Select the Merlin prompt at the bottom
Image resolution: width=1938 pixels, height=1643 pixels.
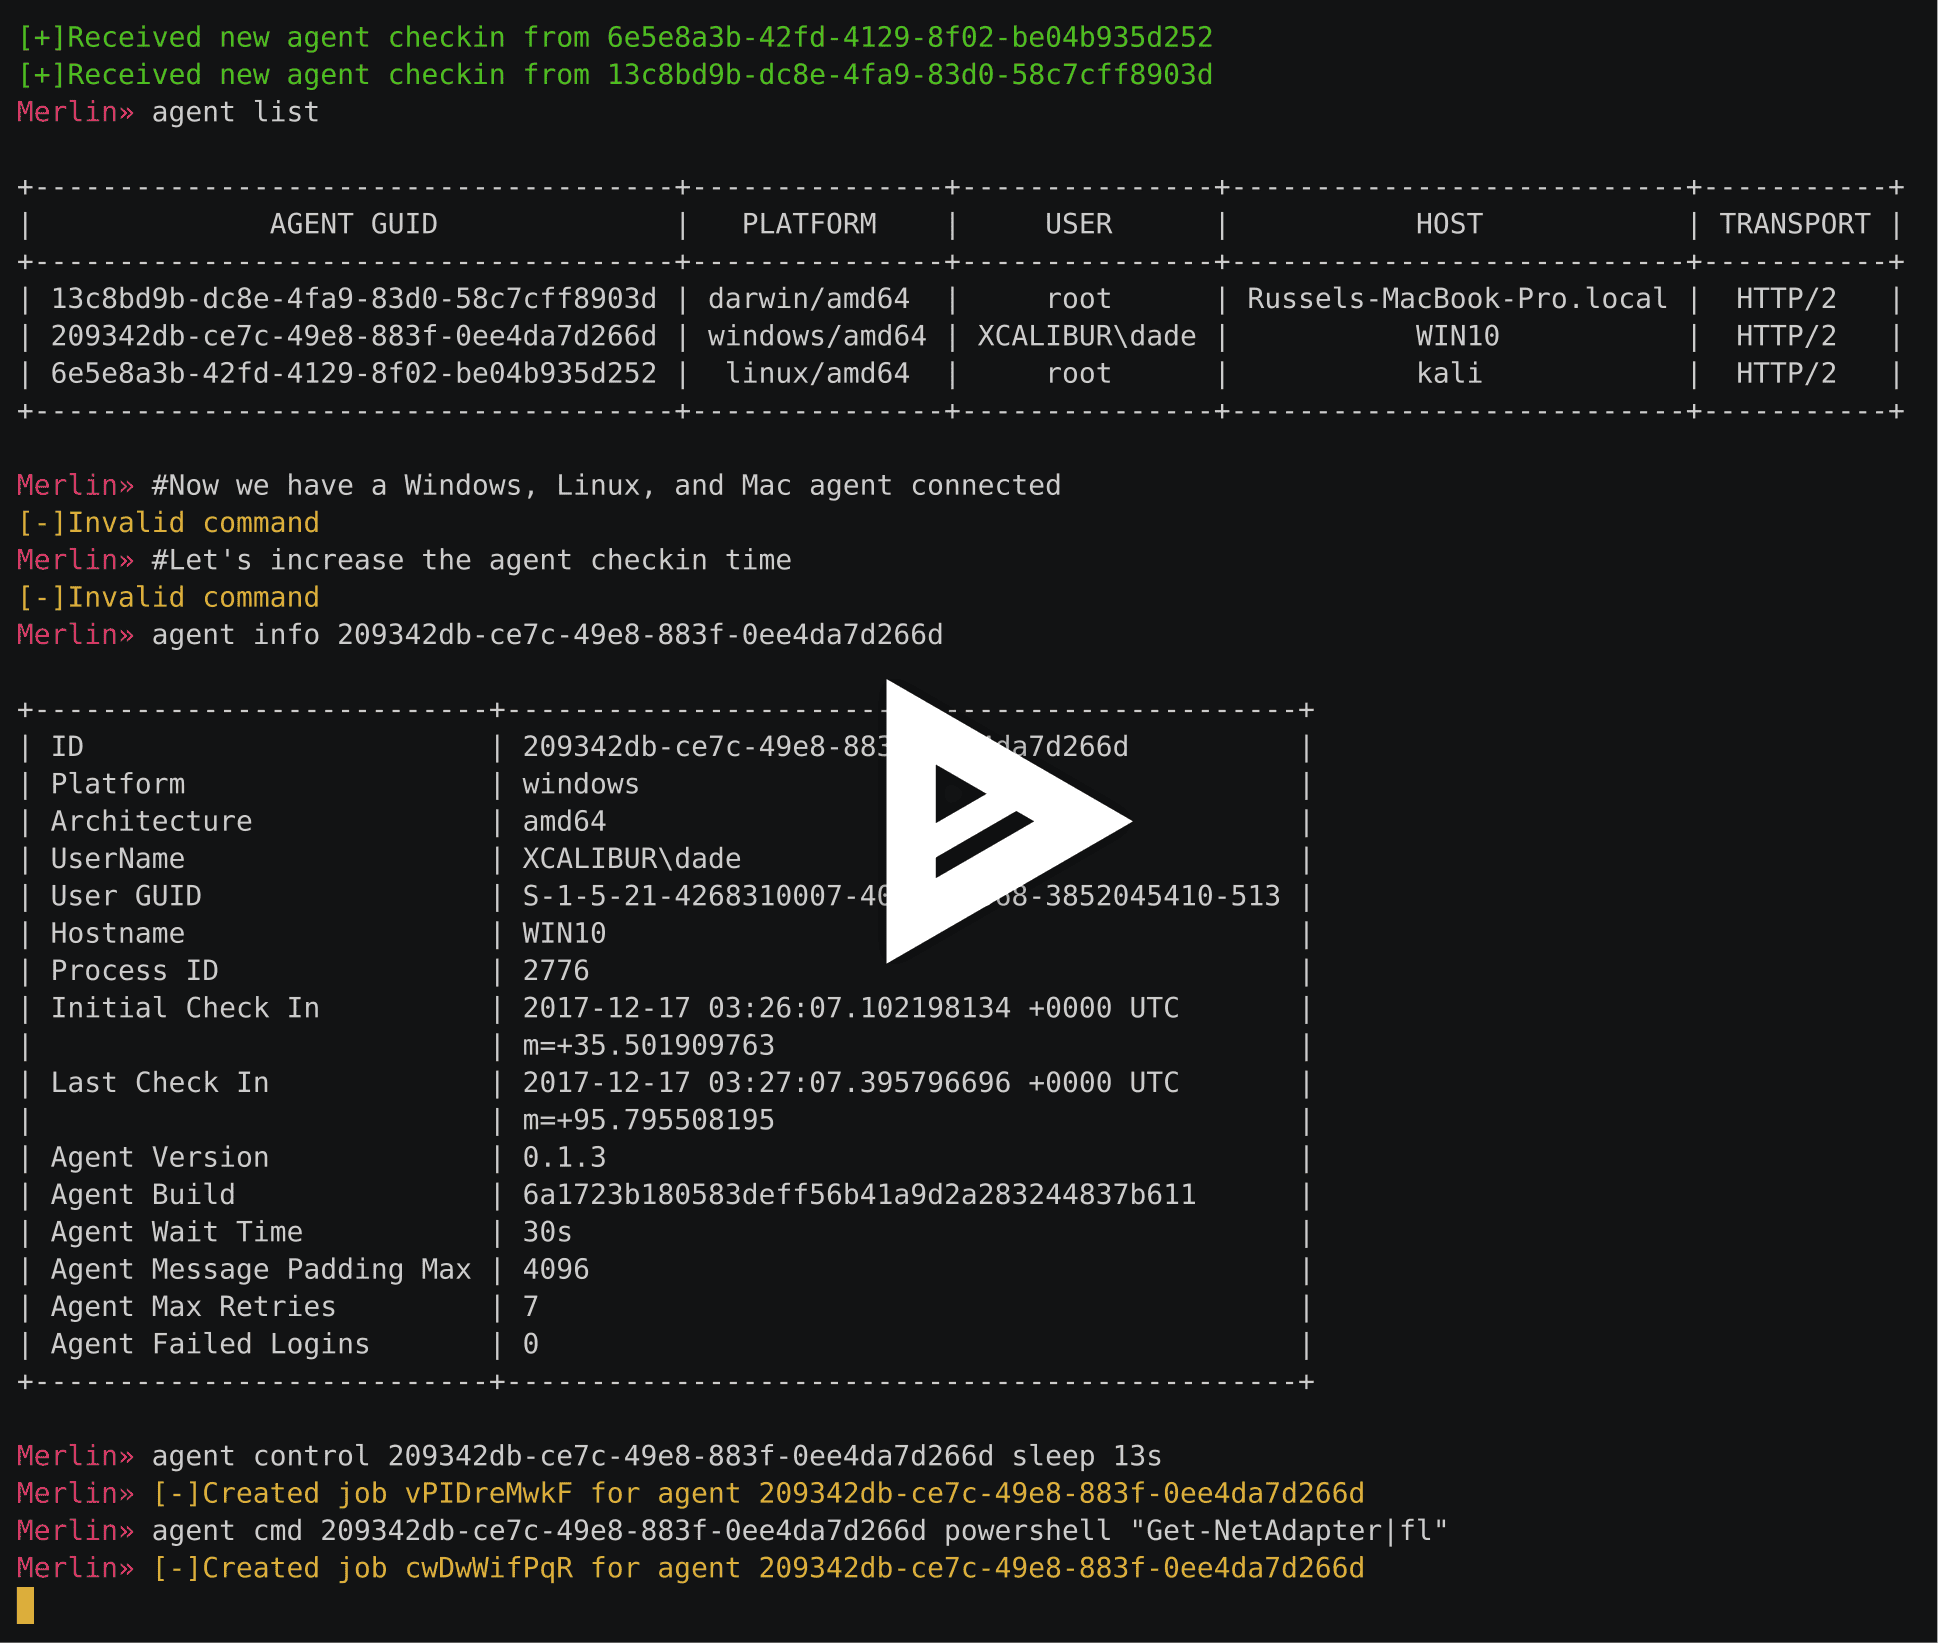pyautogui.click(x=70, y=1568)
